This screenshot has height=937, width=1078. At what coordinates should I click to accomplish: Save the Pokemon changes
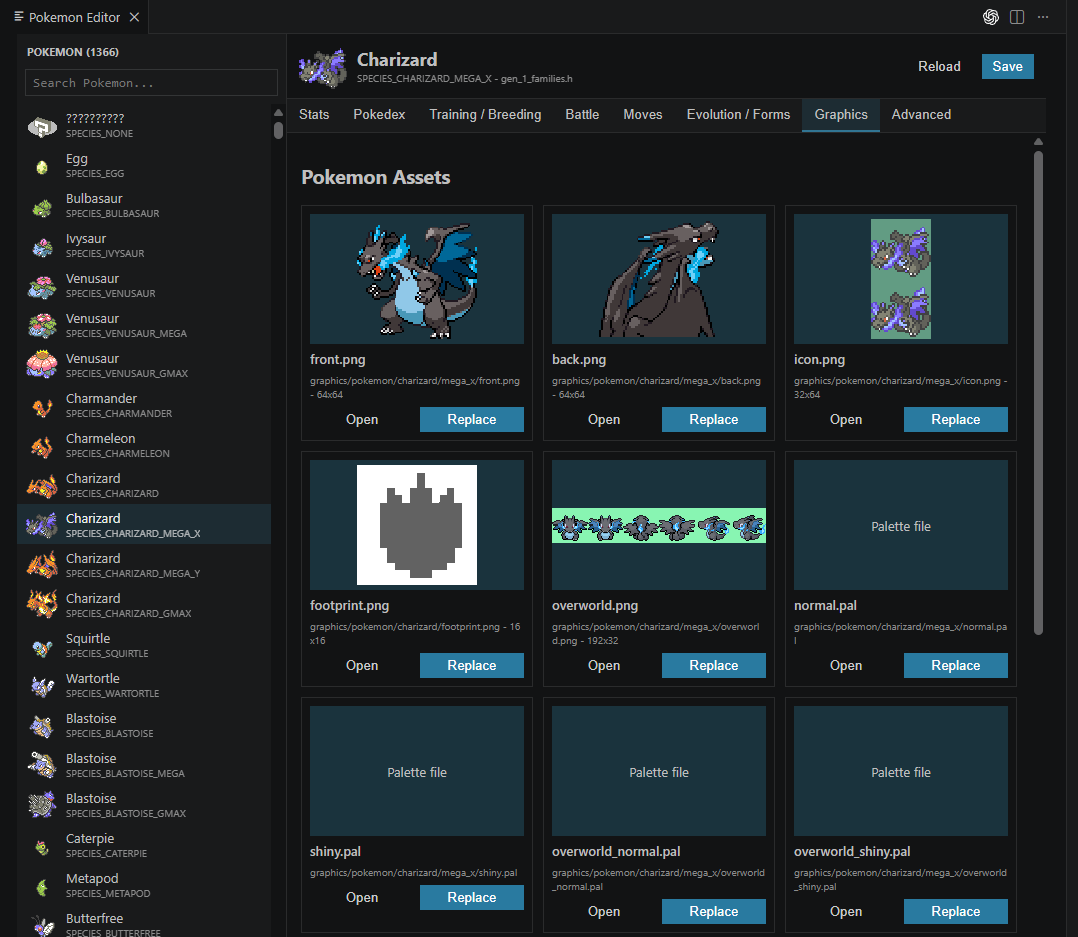click(1007, 67)
